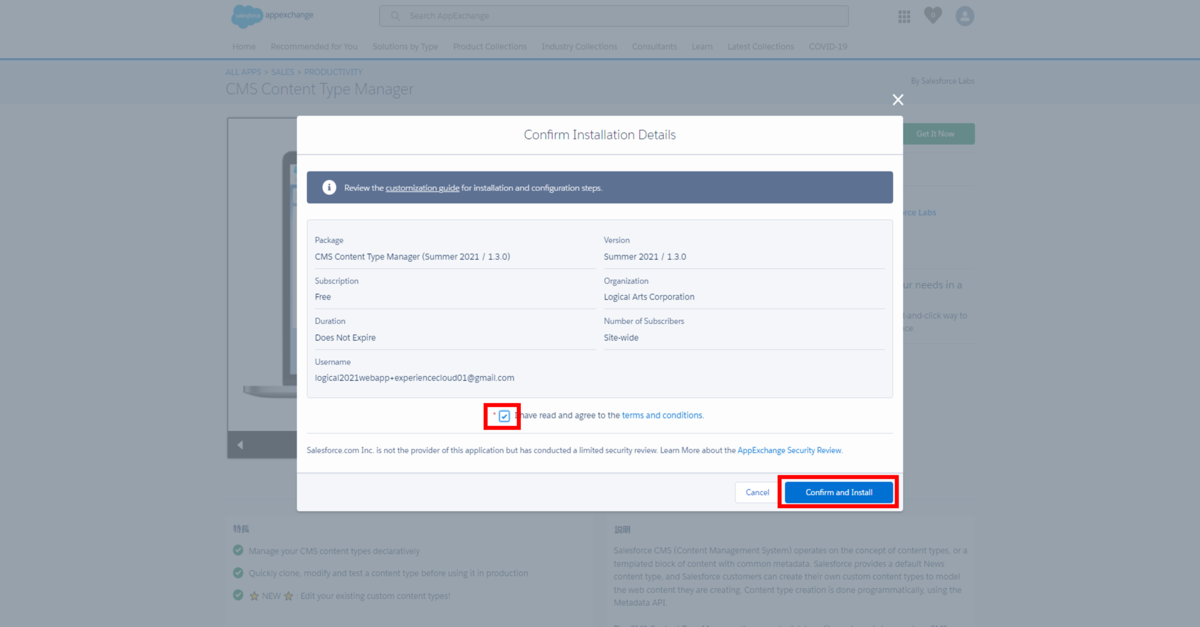Open Product Collections menu

tap(490, 47)
